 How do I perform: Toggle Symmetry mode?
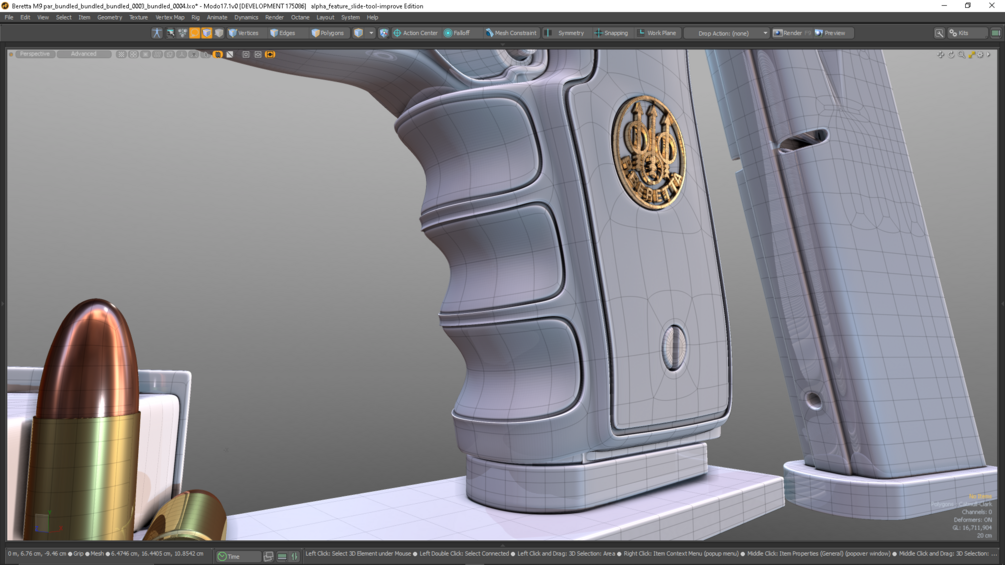[x=565, y=33]
